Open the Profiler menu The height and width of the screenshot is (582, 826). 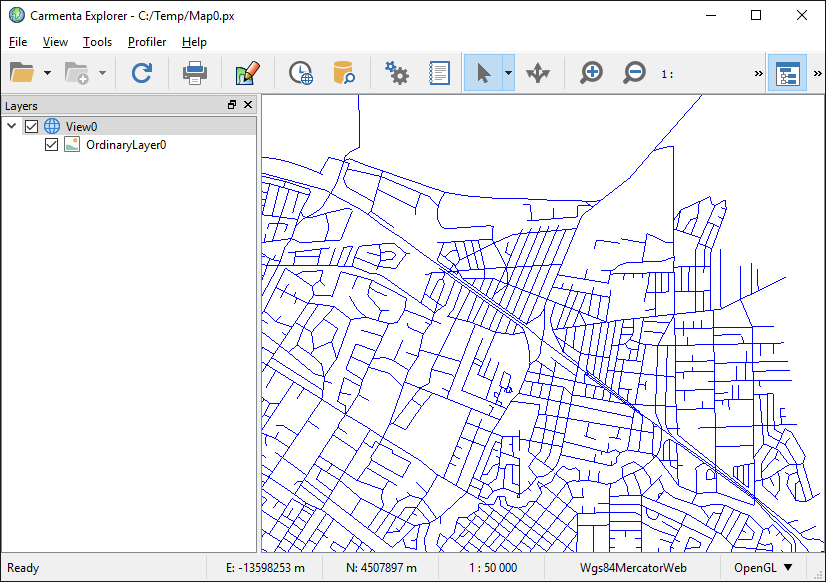[x=147, y=42]
